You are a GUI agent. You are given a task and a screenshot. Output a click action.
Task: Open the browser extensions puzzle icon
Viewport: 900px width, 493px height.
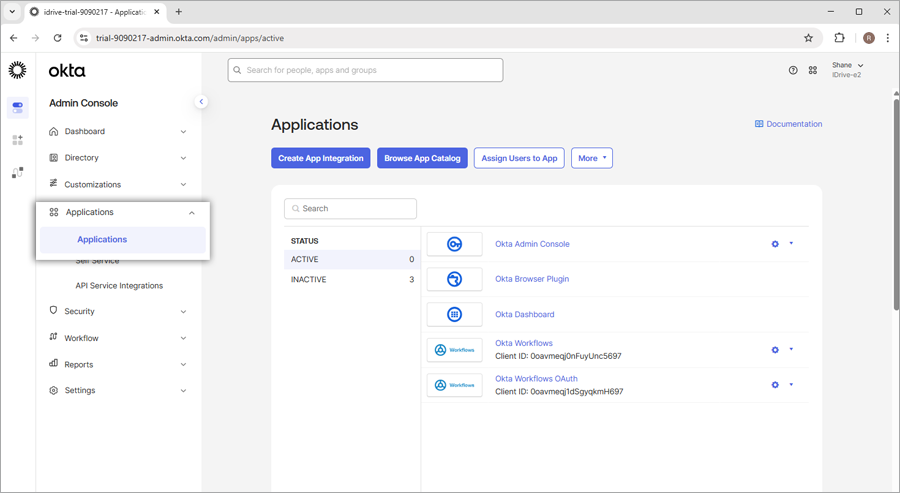point(839,38)
